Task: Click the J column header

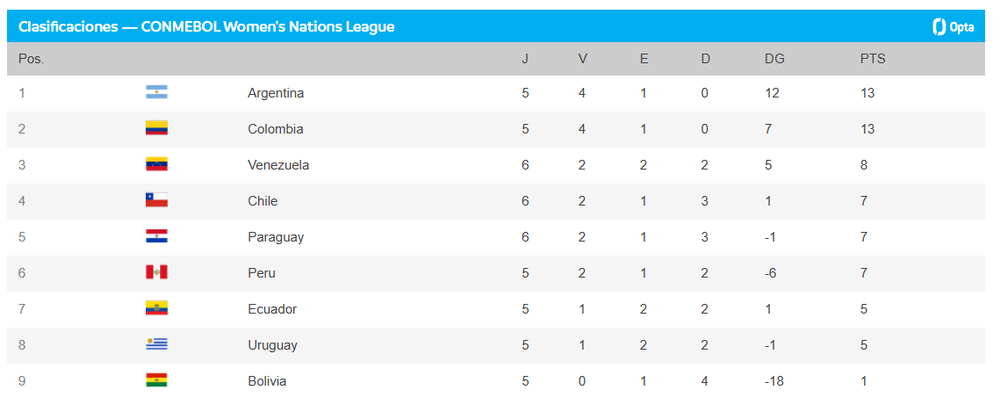Action: point(525,59)
